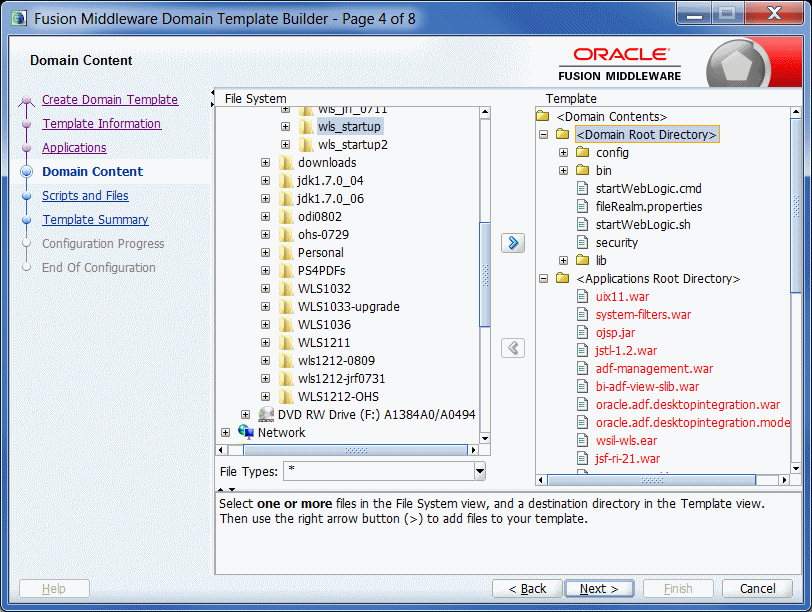The width and height of the screenshot is (812, 612).
Task: Expand the DVD RW Drive node
Action: 245,415
